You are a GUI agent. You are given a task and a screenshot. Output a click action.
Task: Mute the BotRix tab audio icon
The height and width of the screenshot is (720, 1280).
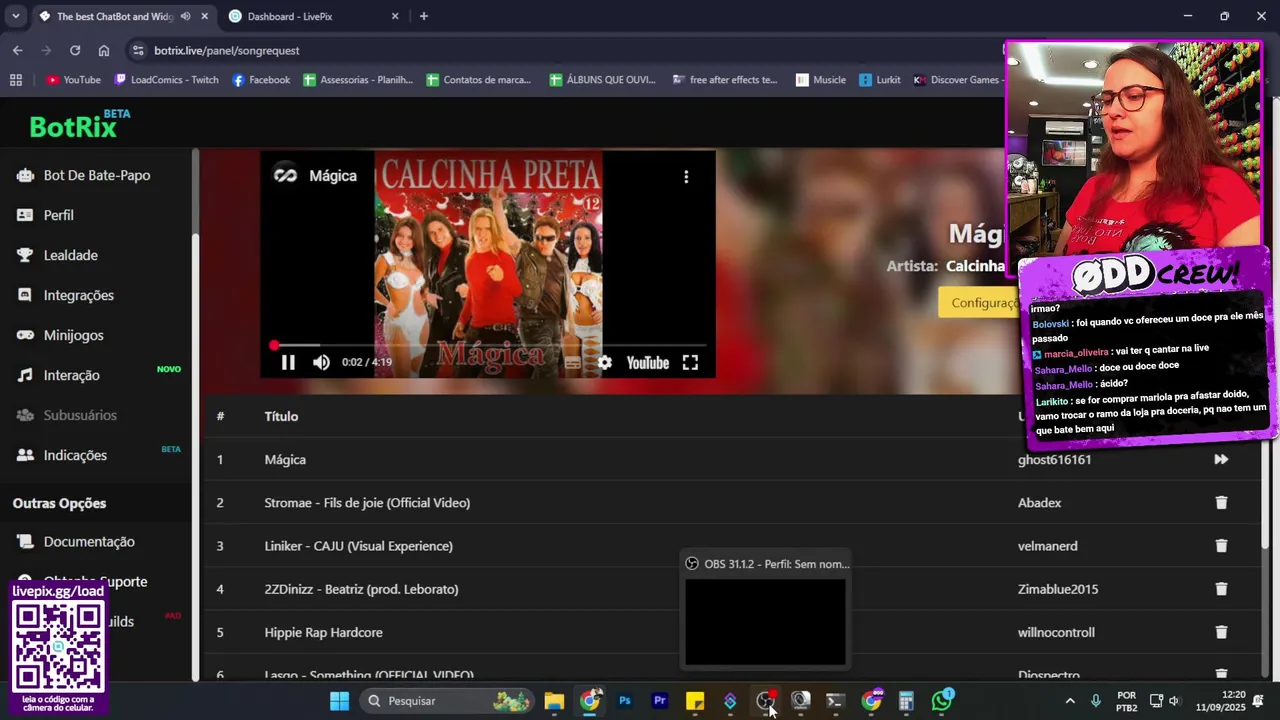click(x=185, y=16)
